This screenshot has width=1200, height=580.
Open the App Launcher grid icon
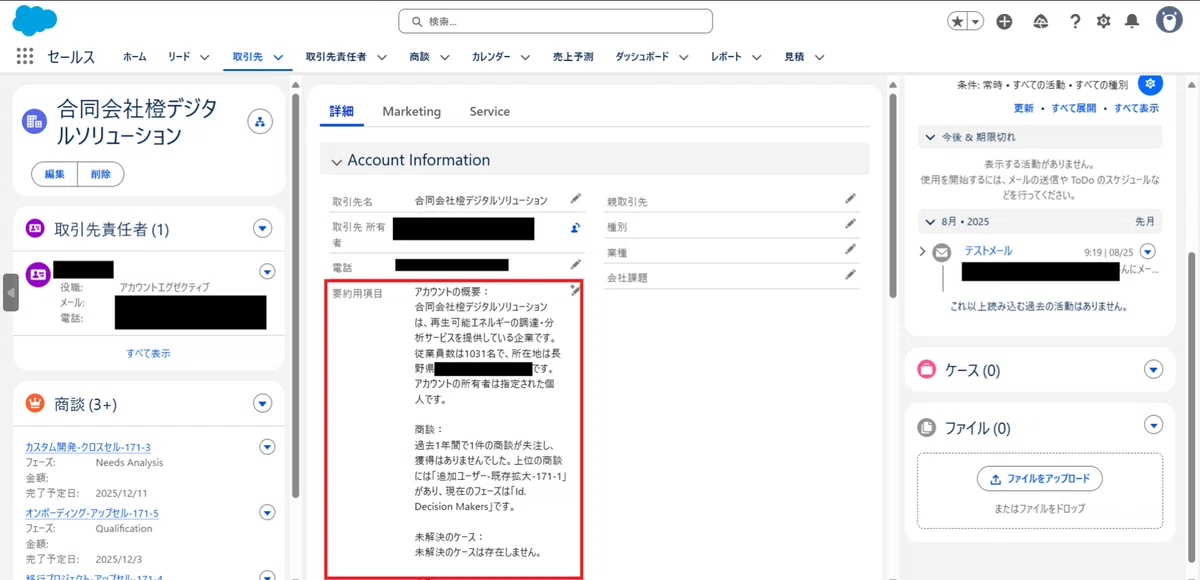click(26, 57)
